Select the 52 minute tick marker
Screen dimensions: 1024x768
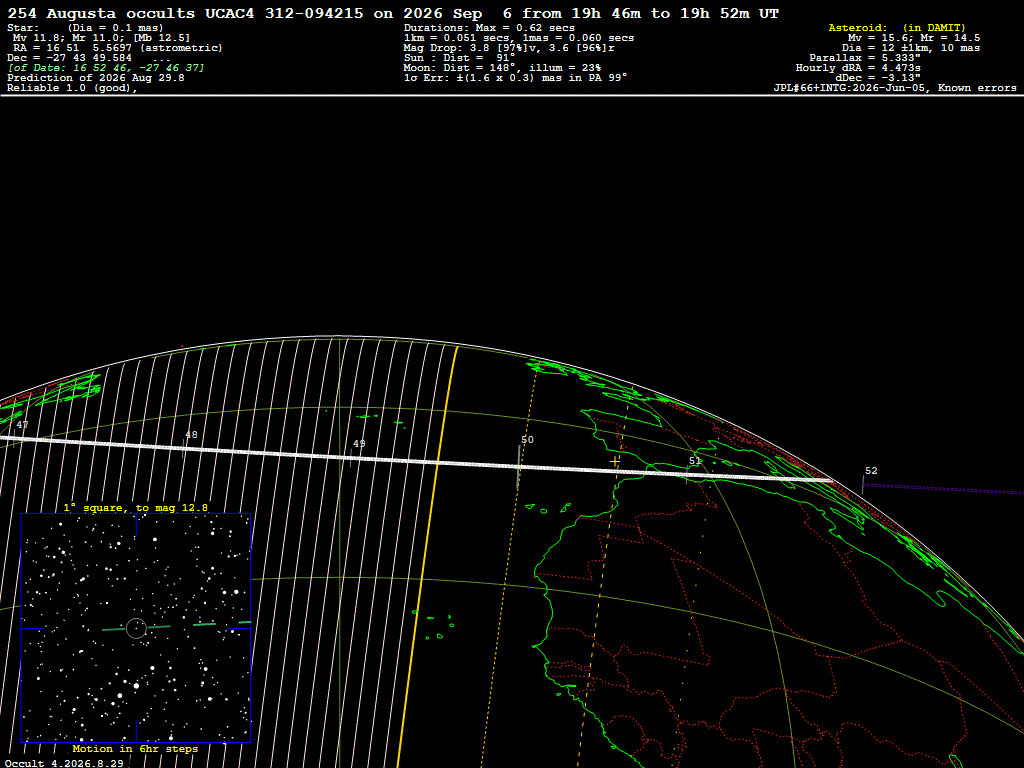(x=871, y=471)
